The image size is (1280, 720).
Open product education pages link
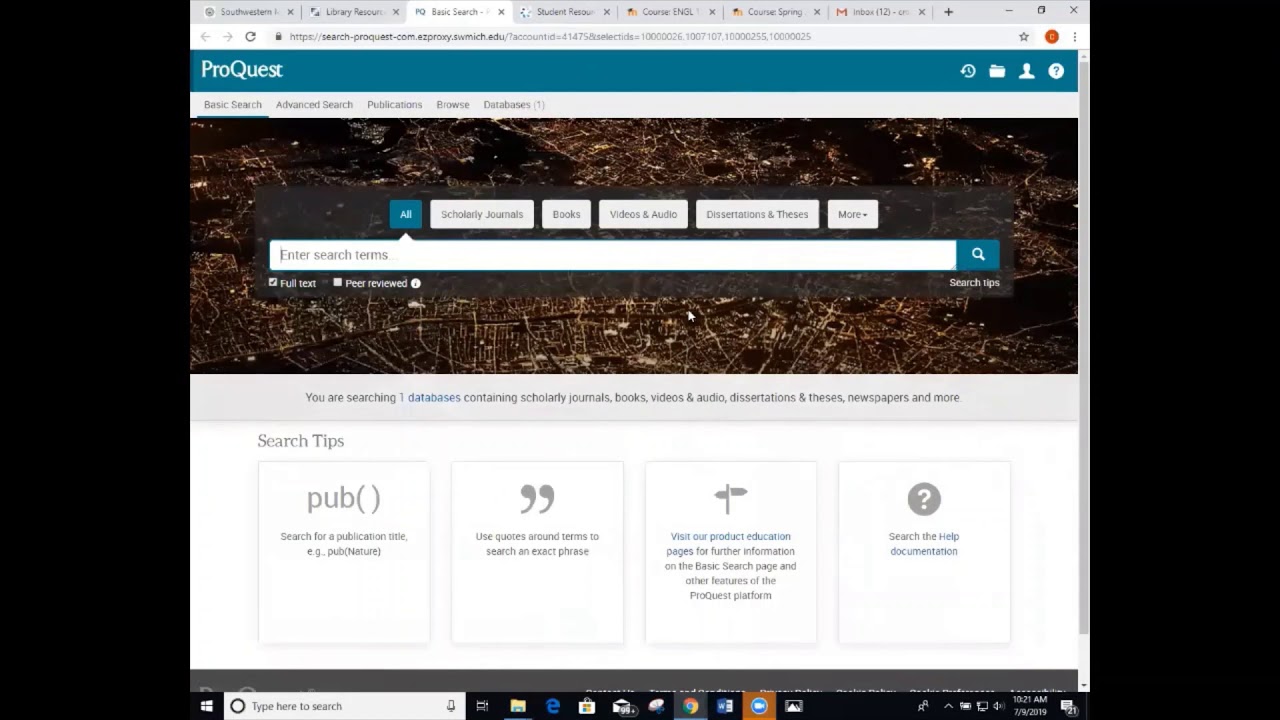click(730, 544)
